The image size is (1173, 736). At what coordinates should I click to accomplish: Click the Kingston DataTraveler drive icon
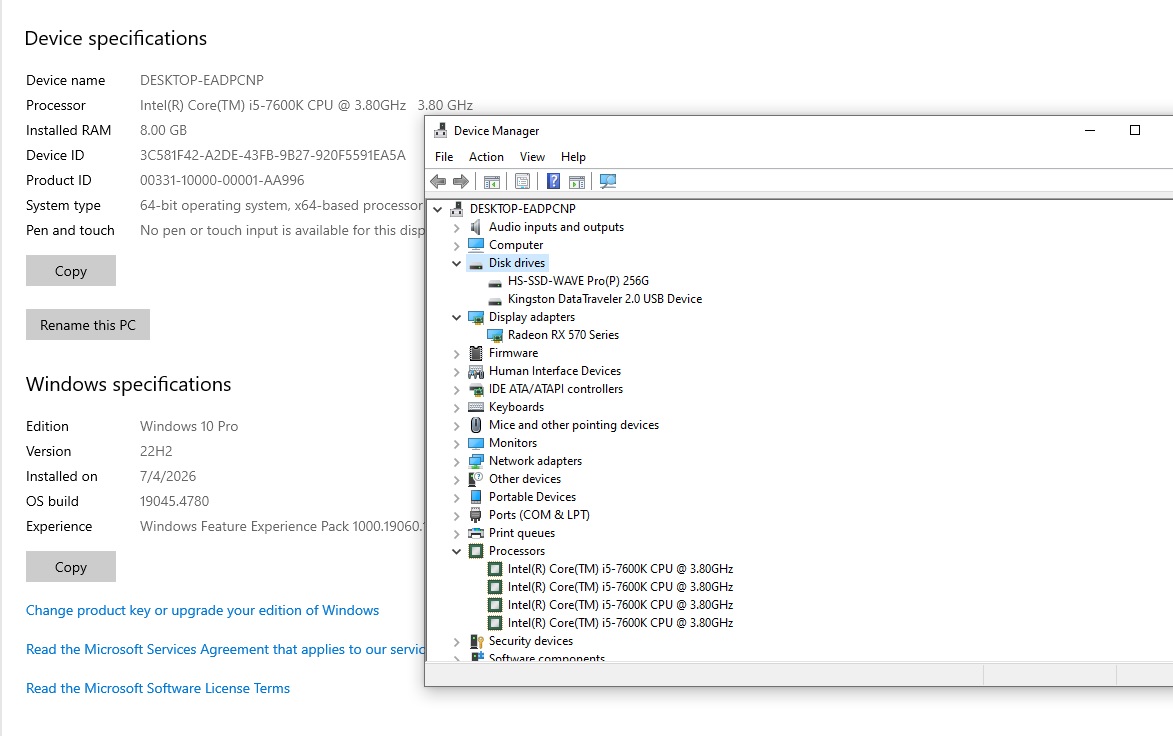pos(494,299)
